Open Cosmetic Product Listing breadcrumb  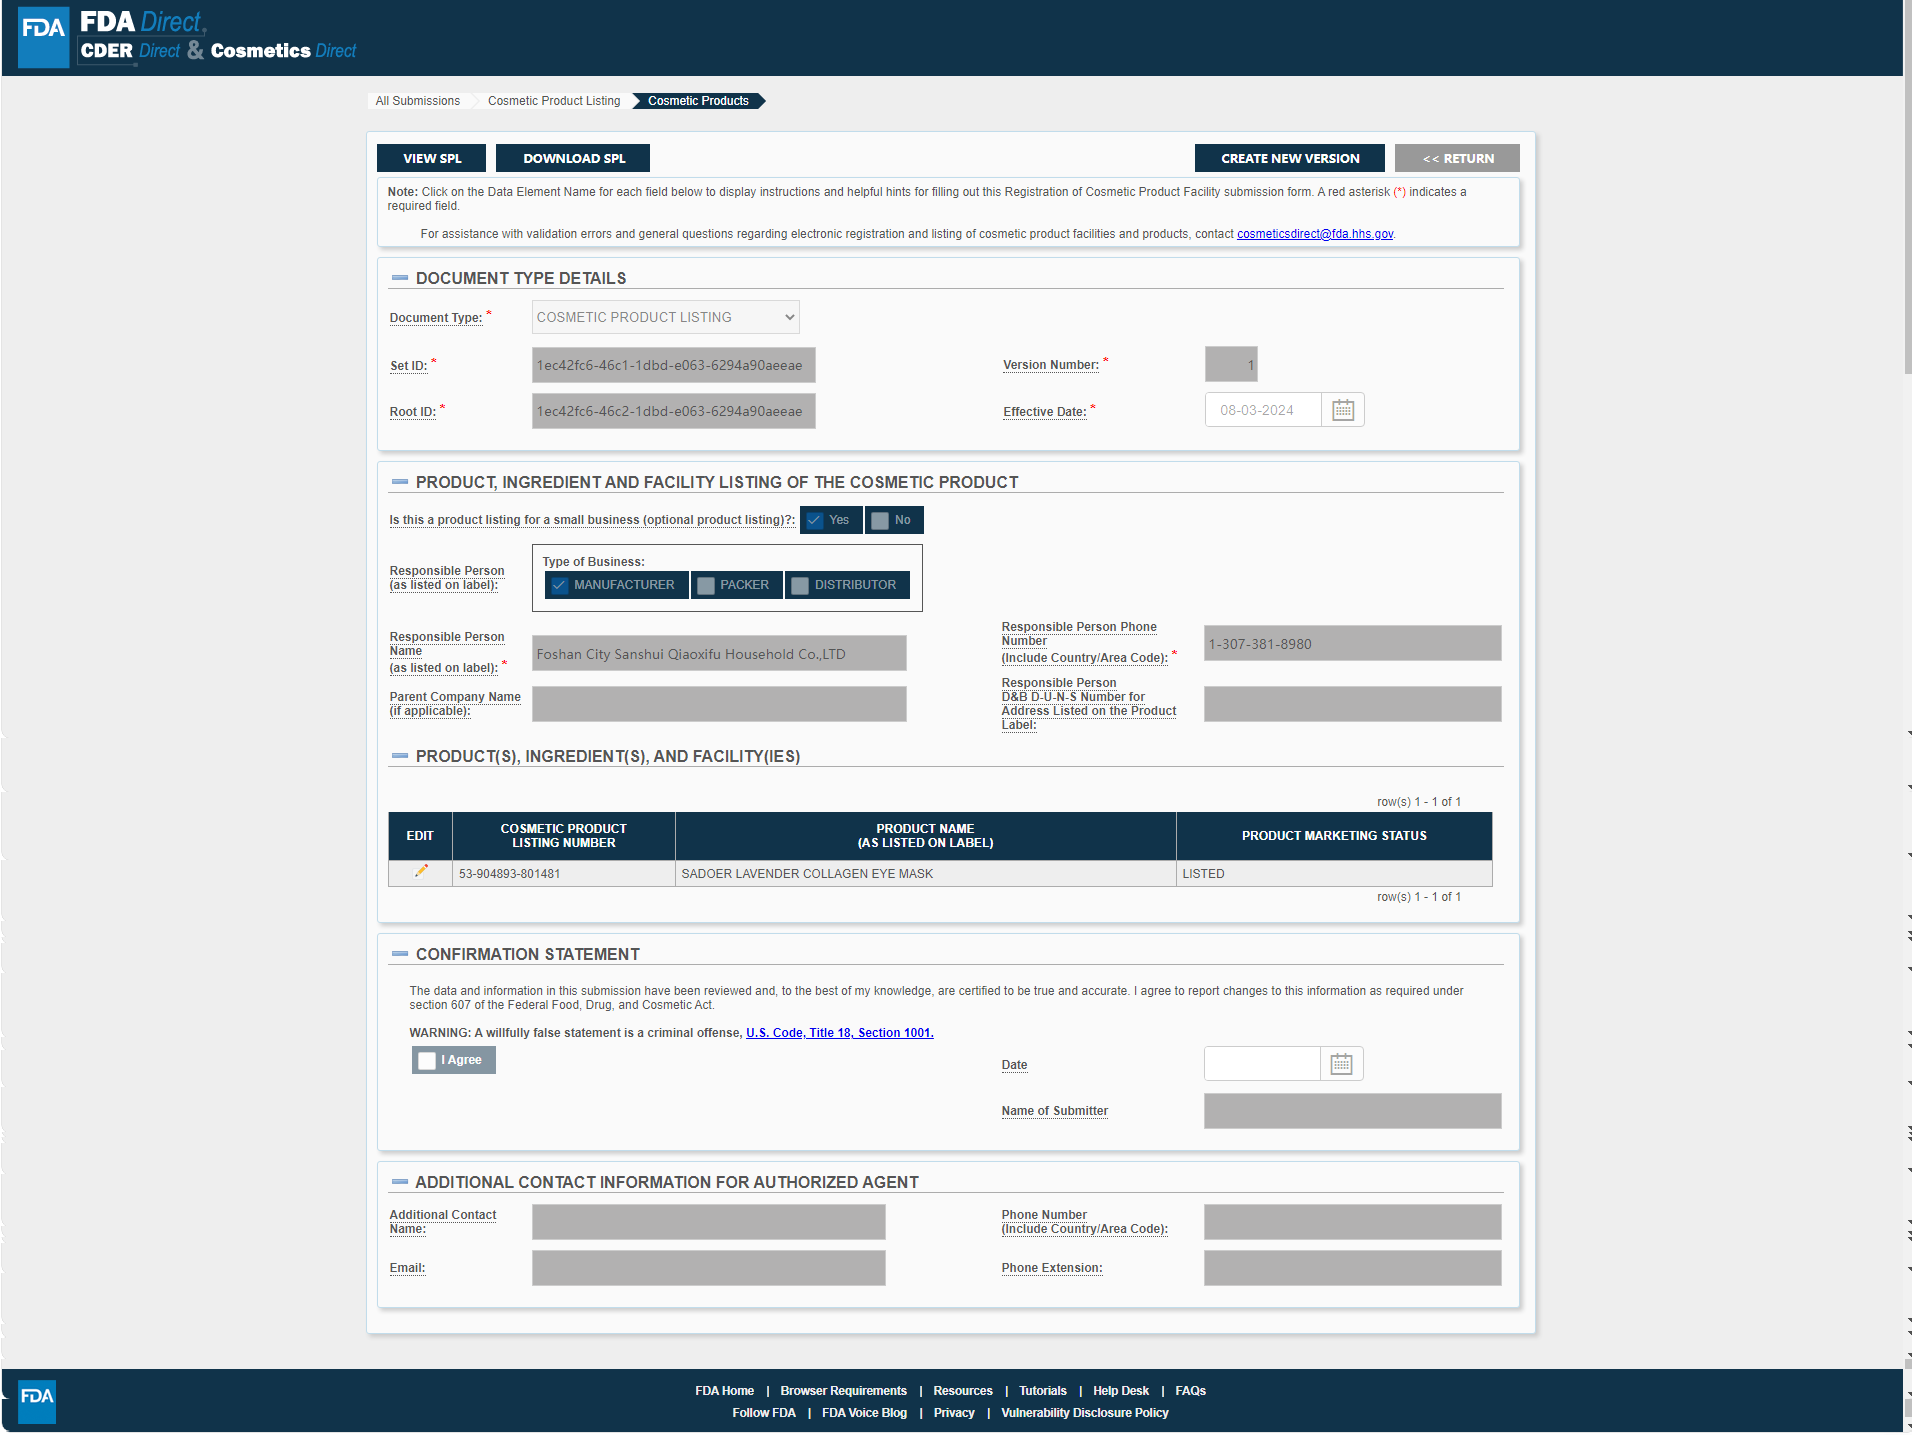554,101
